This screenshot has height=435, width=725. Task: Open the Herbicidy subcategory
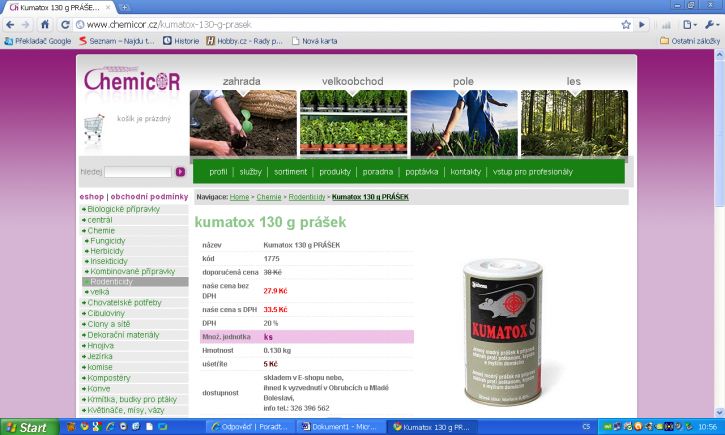[x=107, y=251]
